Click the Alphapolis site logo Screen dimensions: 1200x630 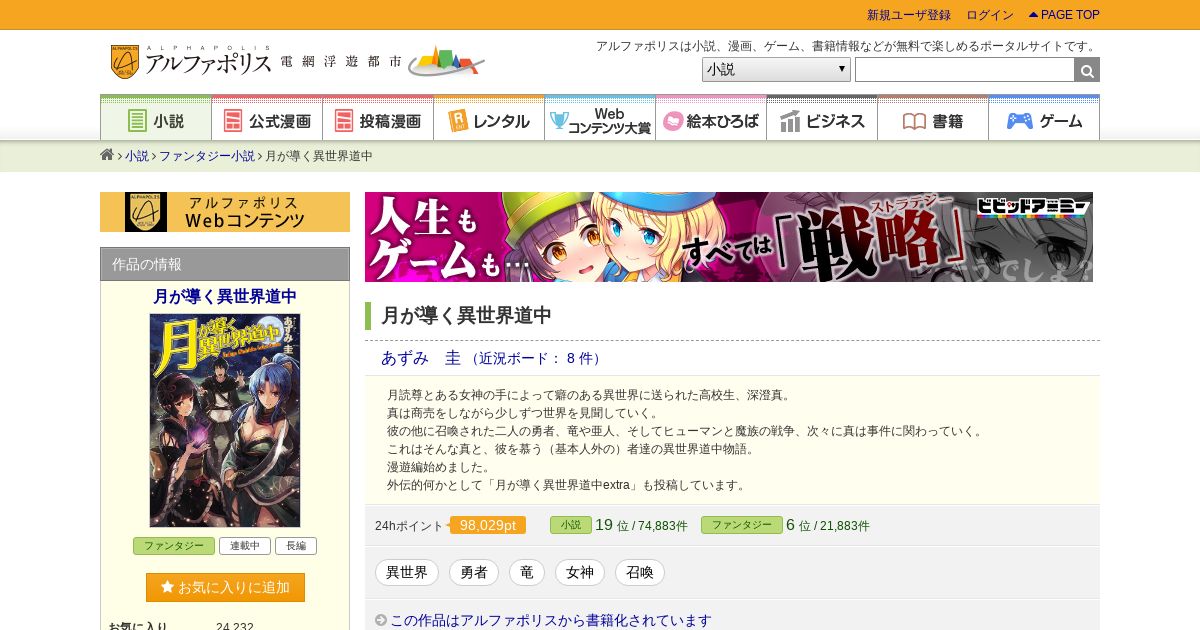click(x=190, y=62)
